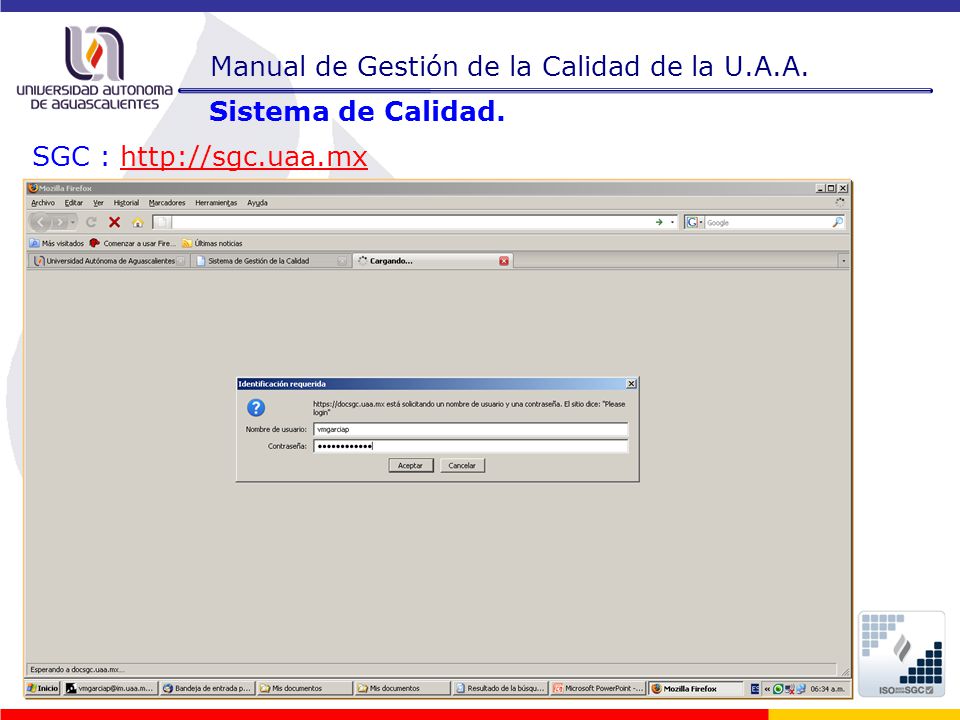Open the Editar menu

tap(73, 203)
